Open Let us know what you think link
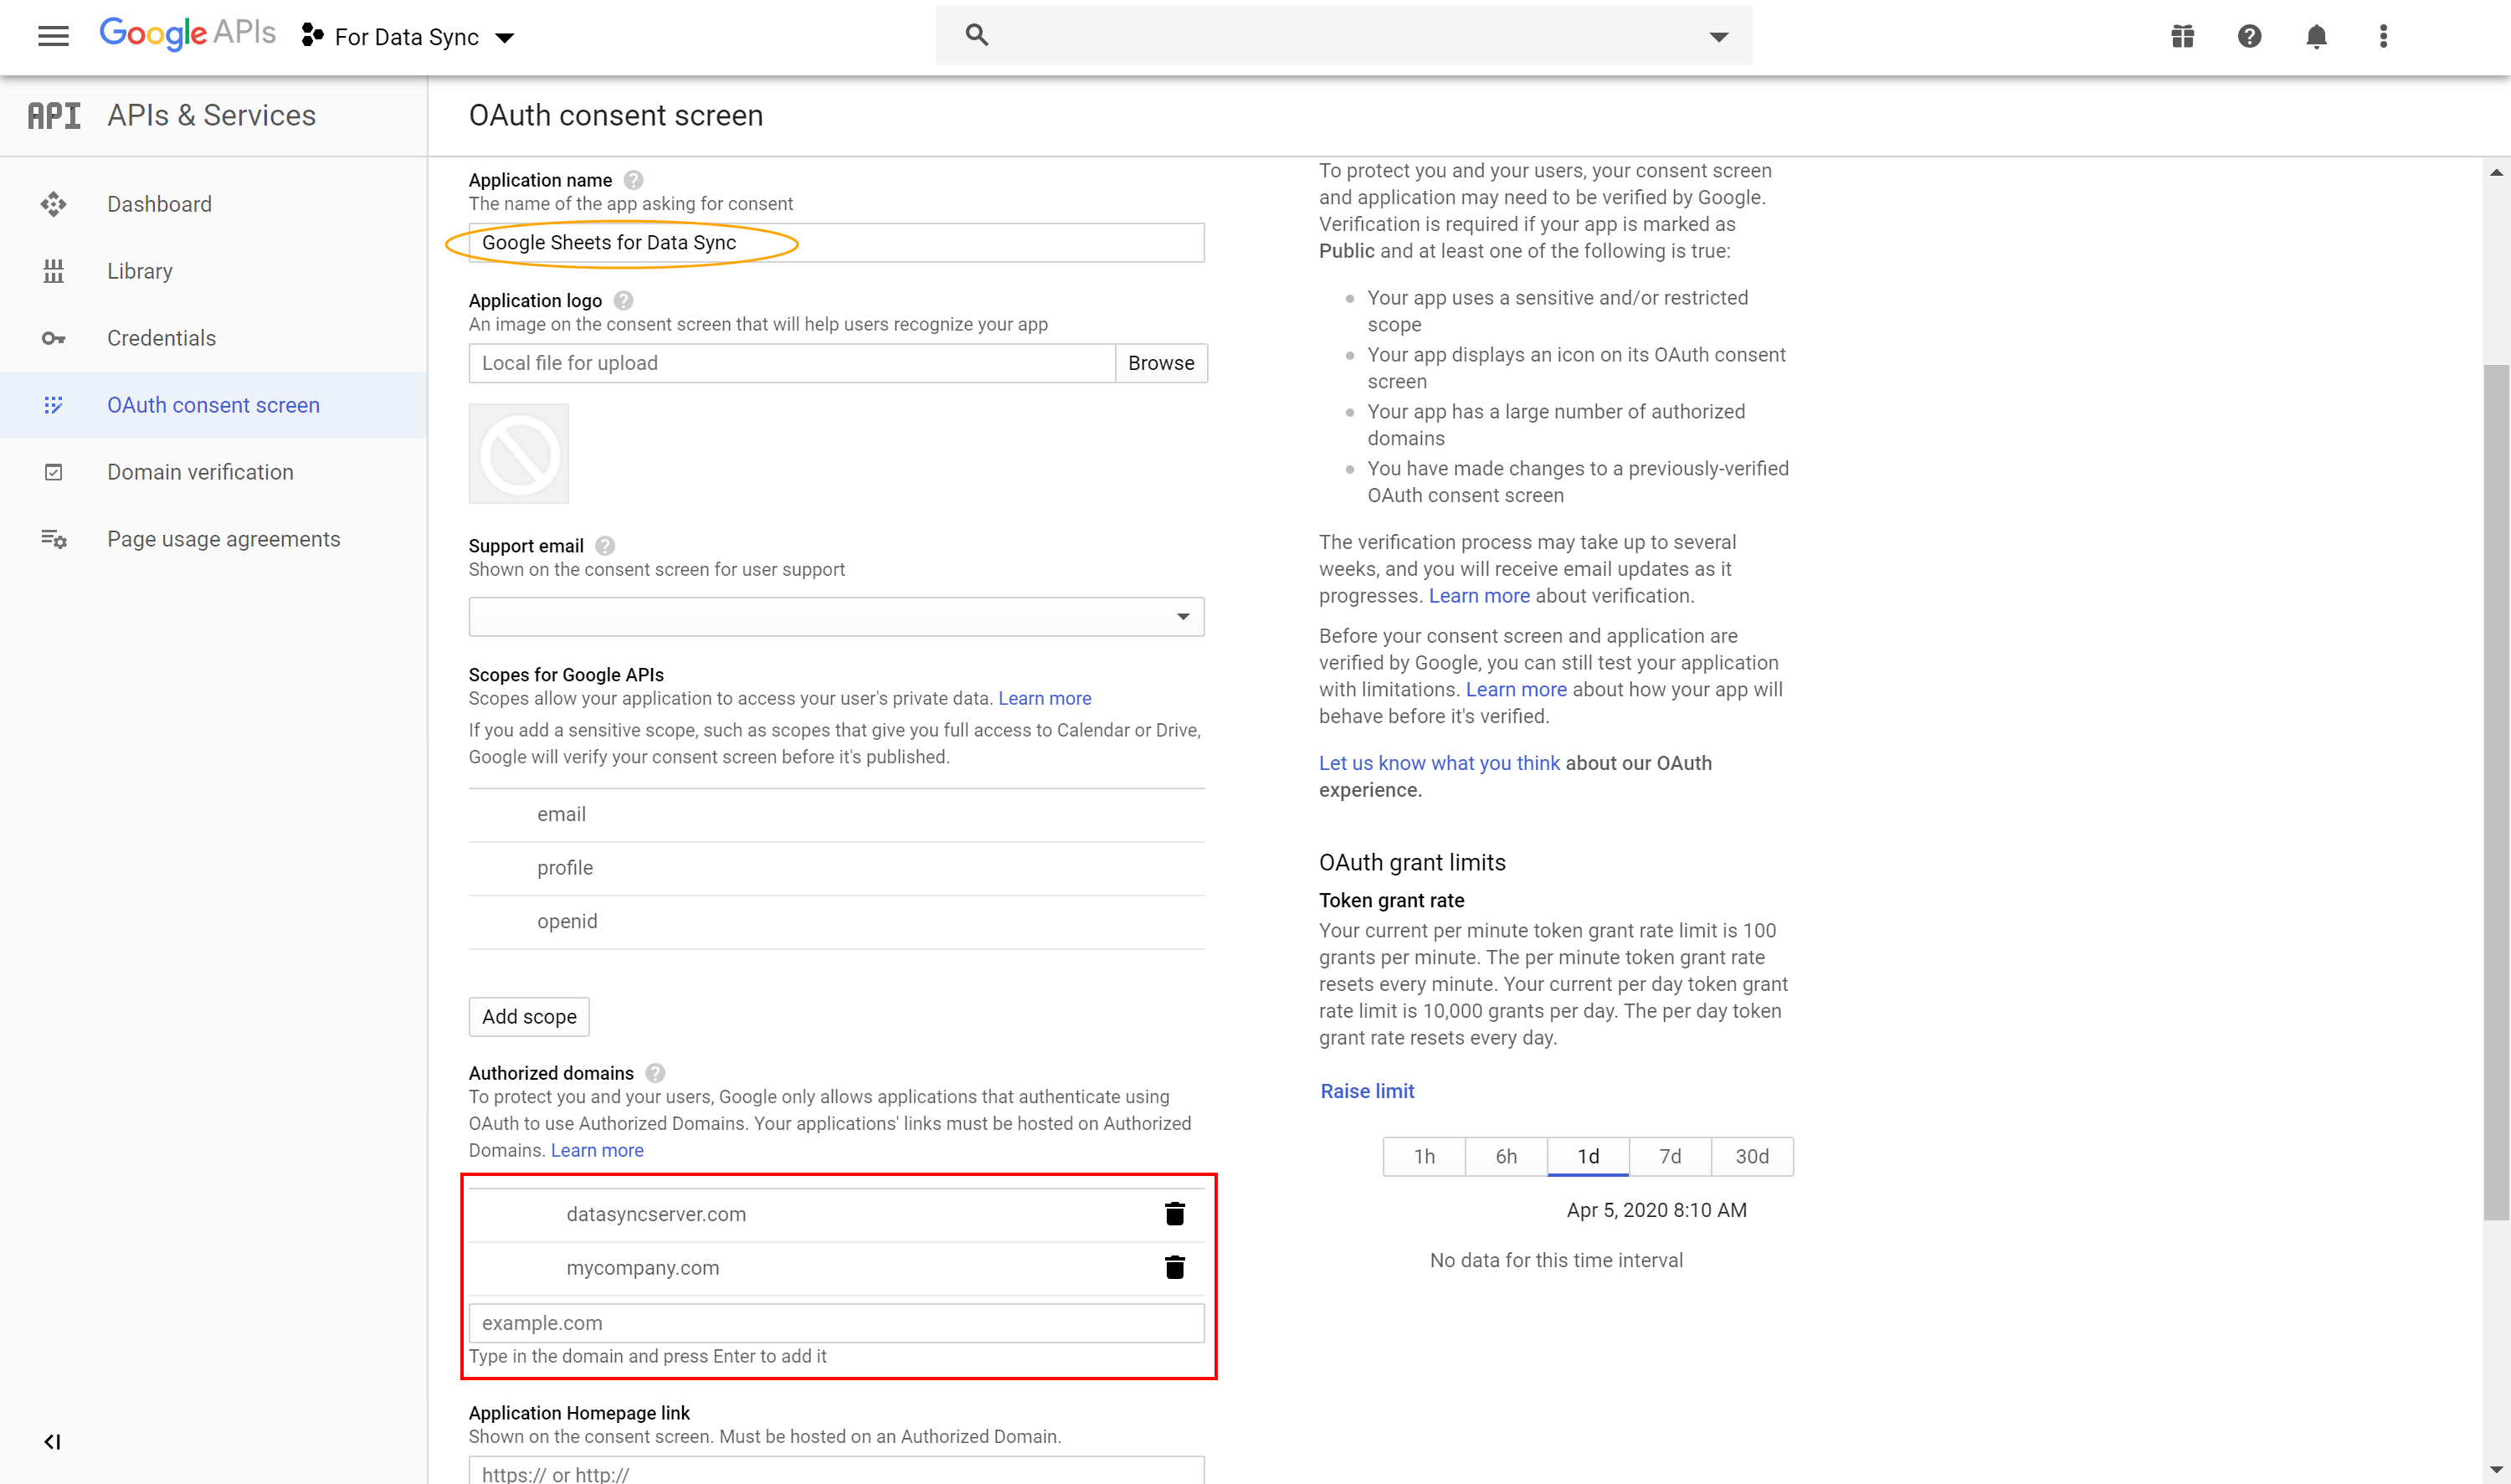This screenshot has height=1484, width=2511. click(x=1439, y=763)
